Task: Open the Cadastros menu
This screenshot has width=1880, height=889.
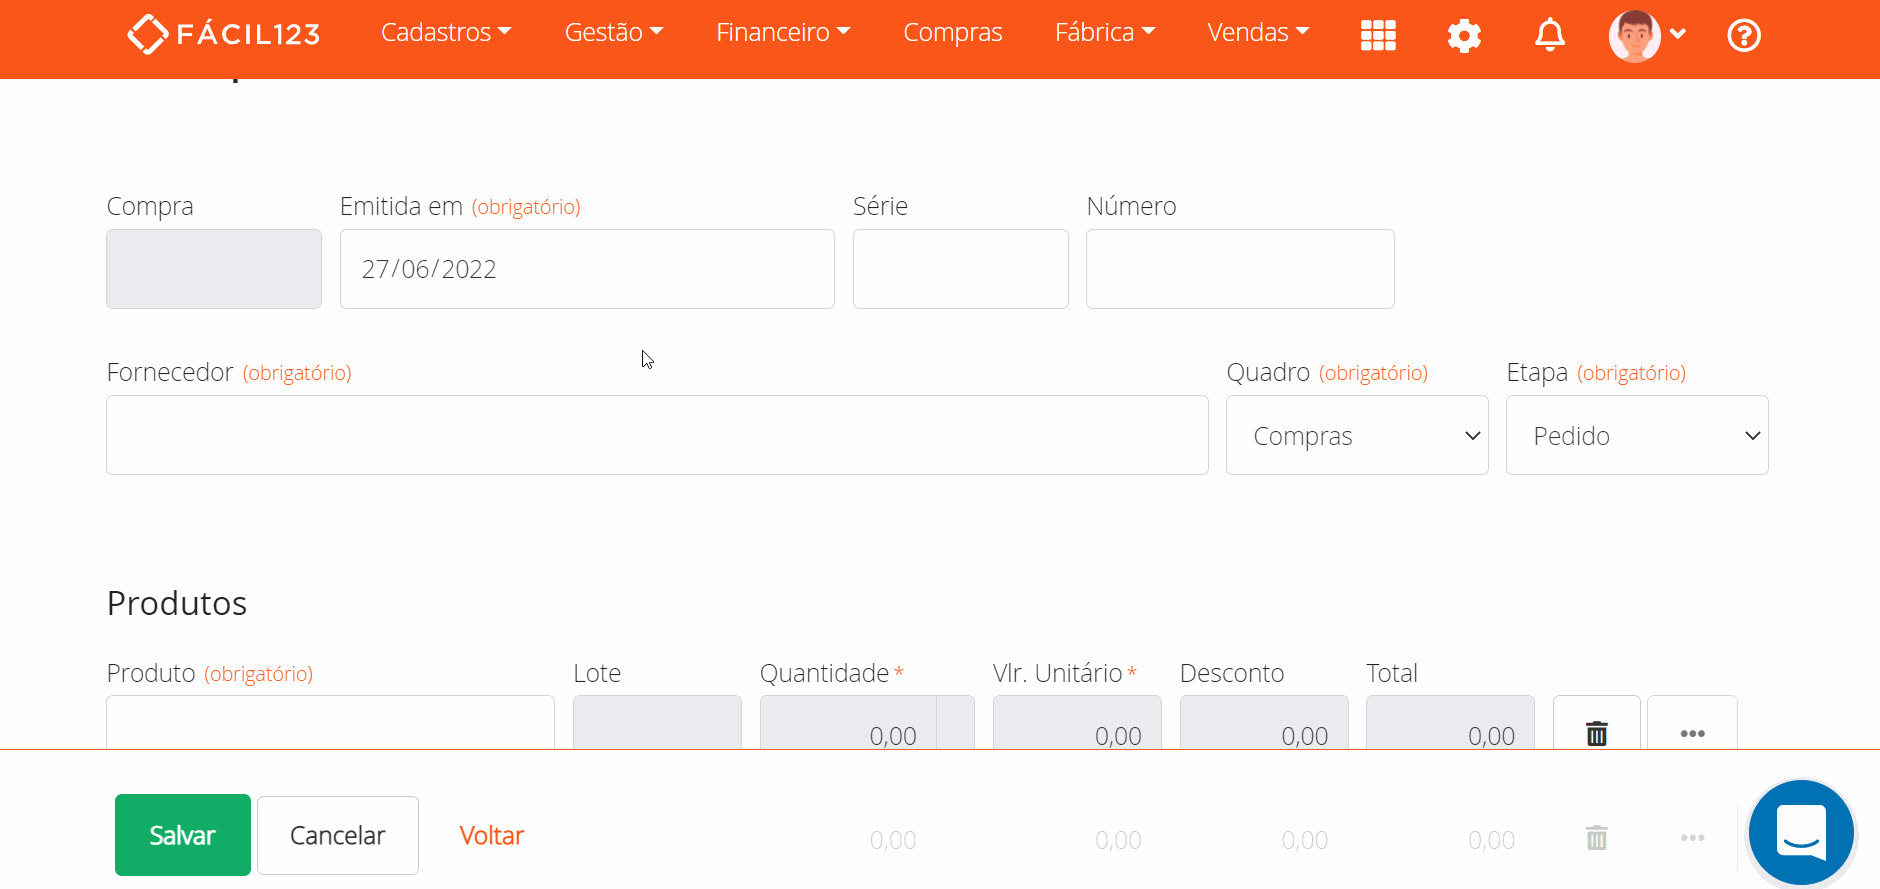Action: 445,33
